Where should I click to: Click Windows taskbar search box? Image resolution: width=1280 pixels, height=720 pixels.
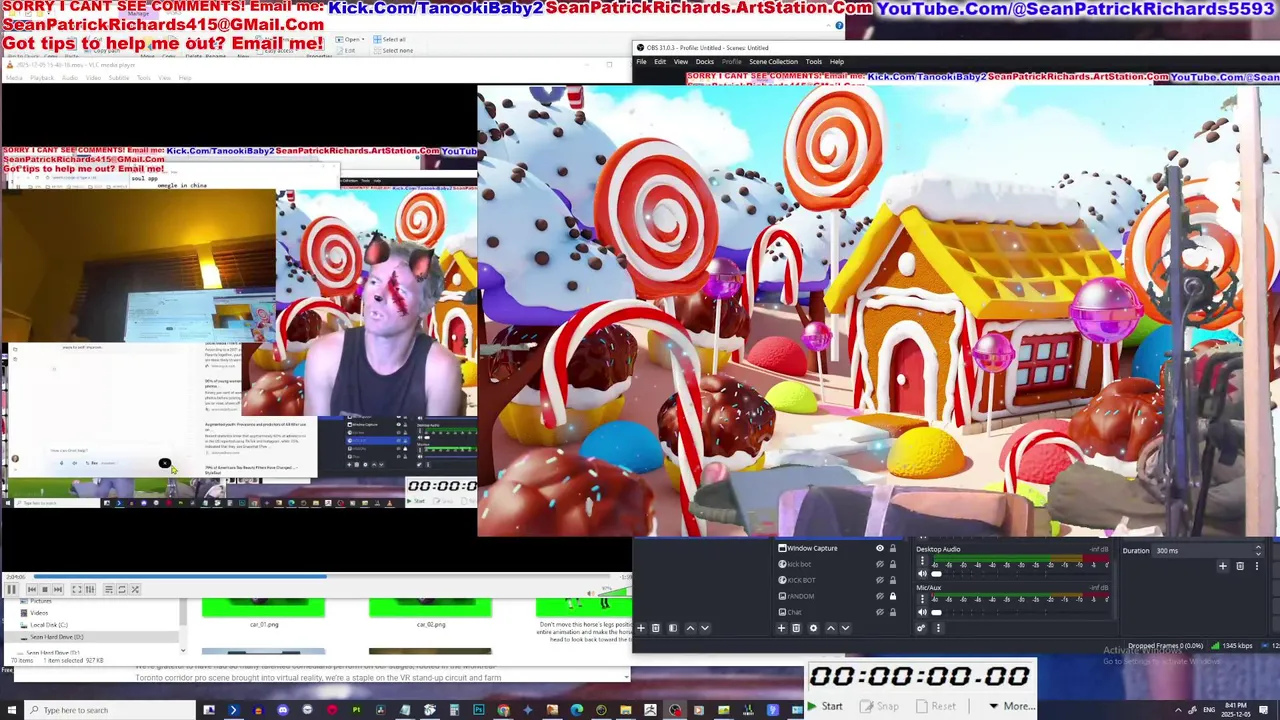(x=110, y=710)
